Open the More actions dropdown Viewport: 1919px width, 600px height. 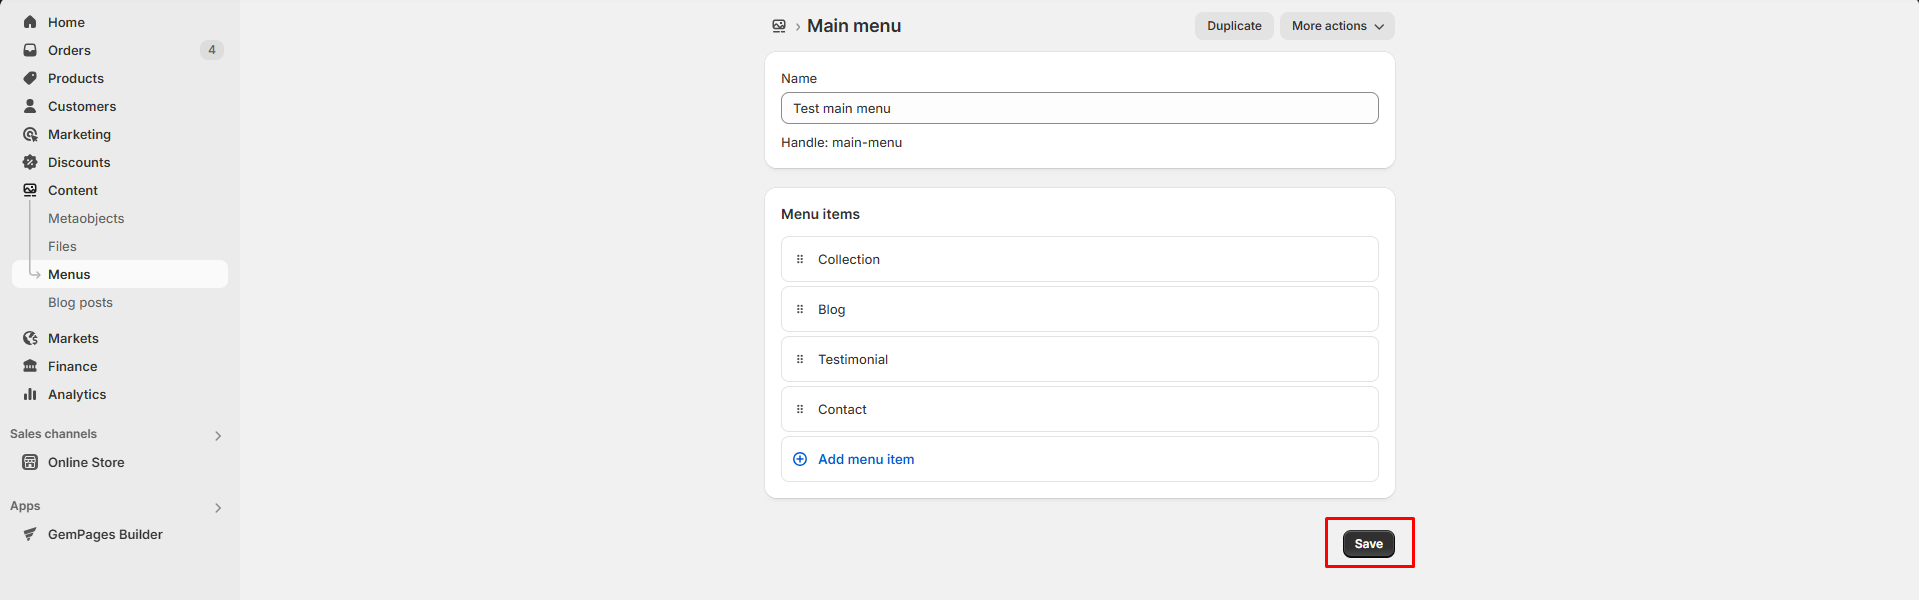1337,26
